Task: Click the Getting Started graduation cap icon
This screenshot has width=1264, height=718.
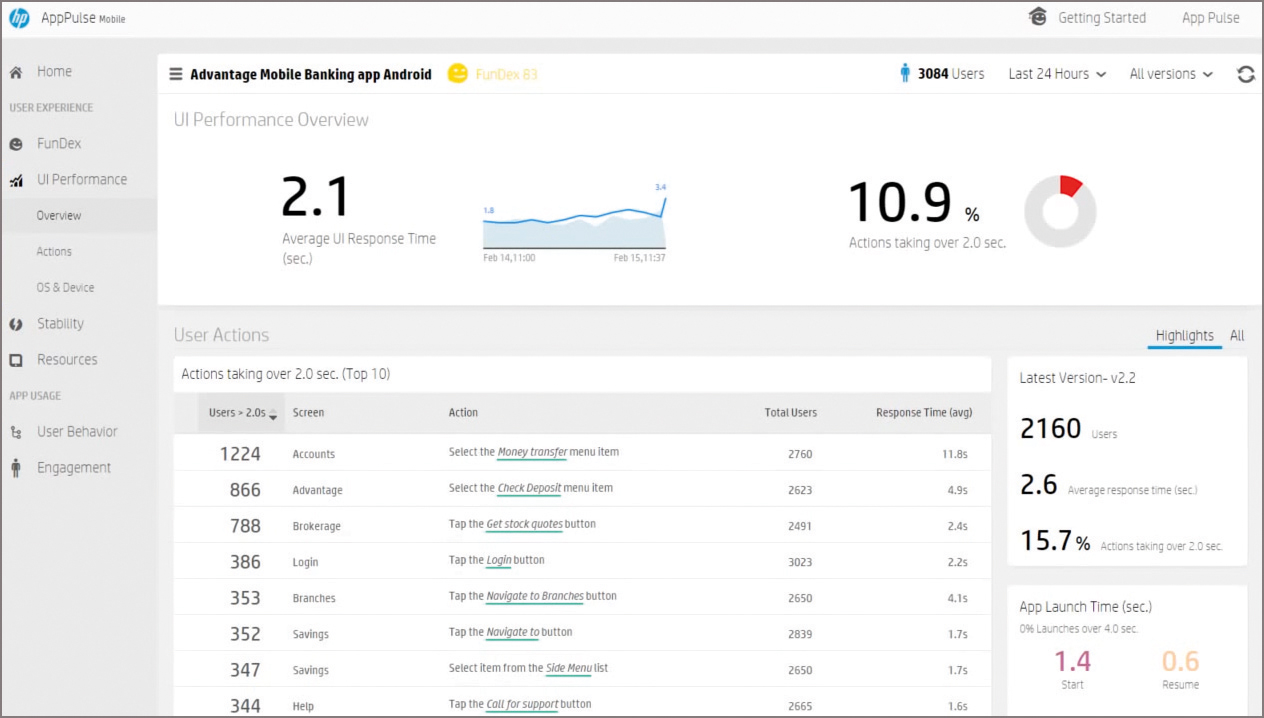Action: [x=1038, y=17]
